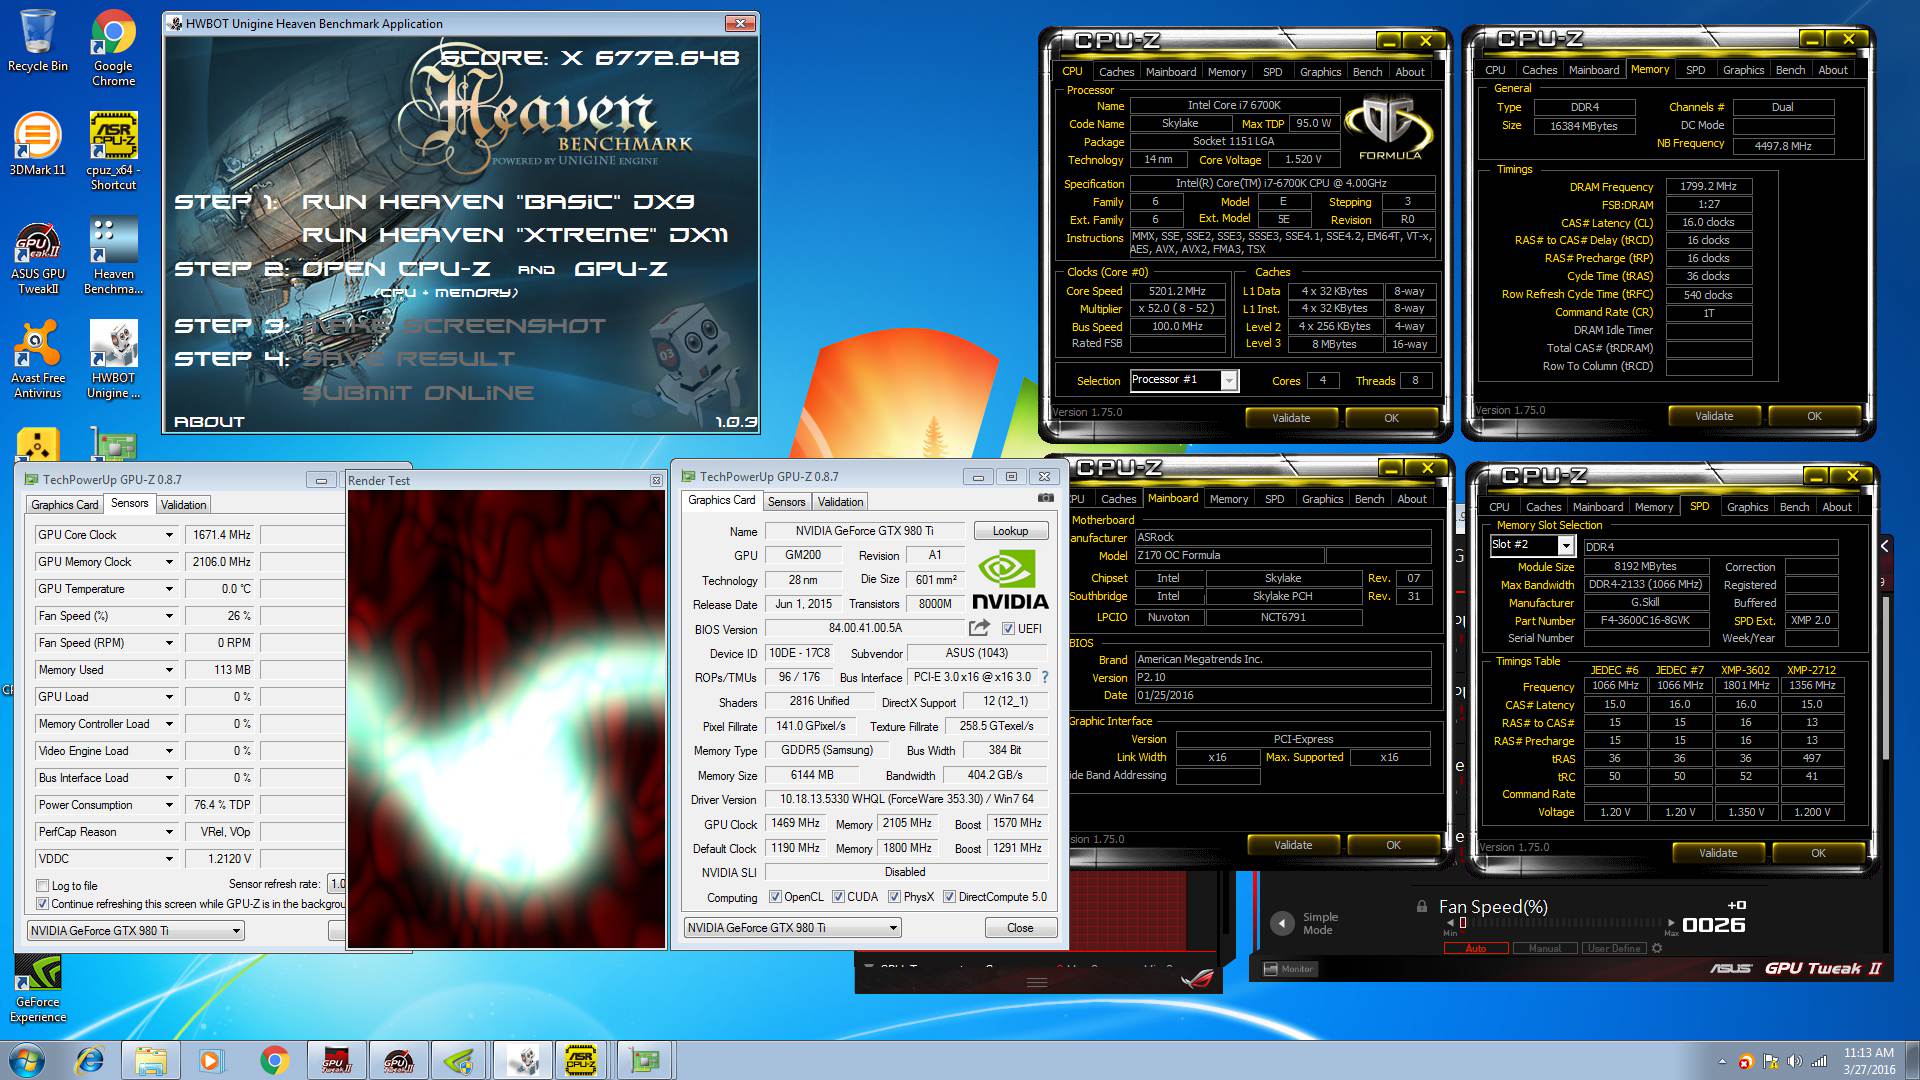The image size is (1920, 1080).
Task: Click the volume speaker icon in the tray
Action: pyautogui.click(x=1795, y=1061)
